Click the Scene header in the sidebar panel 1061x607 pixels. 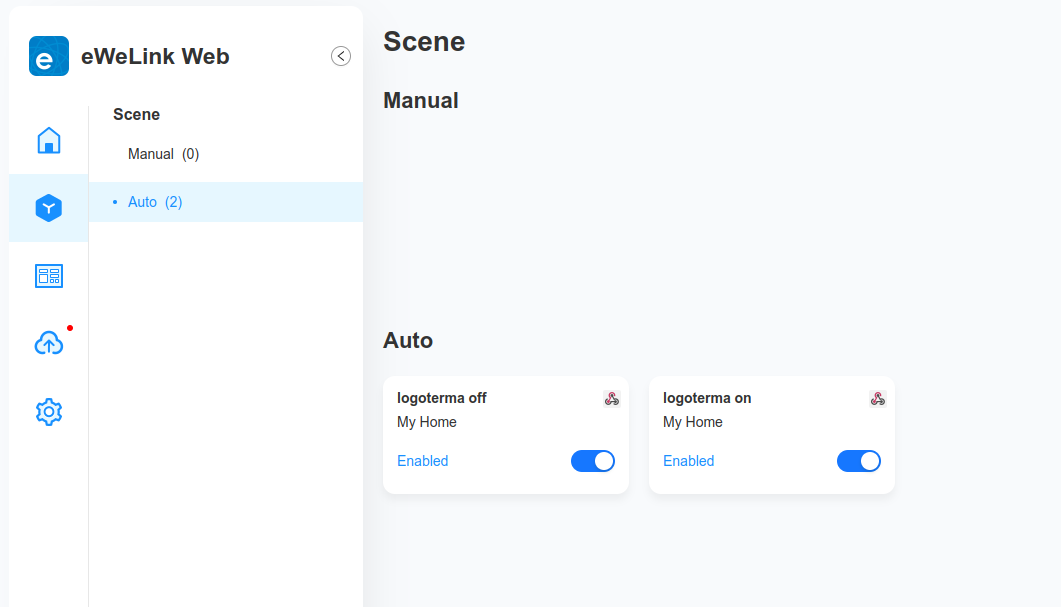pos(137,114)
